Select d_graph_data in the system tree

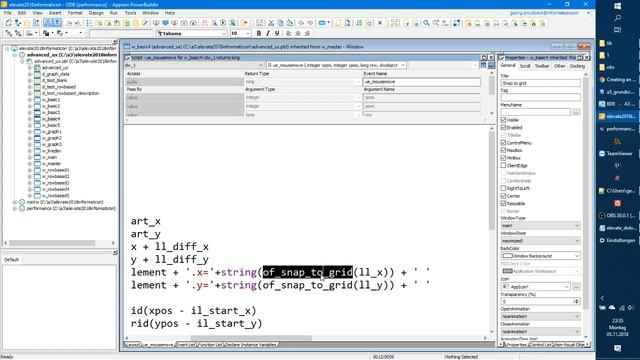[x=56, y=74]
